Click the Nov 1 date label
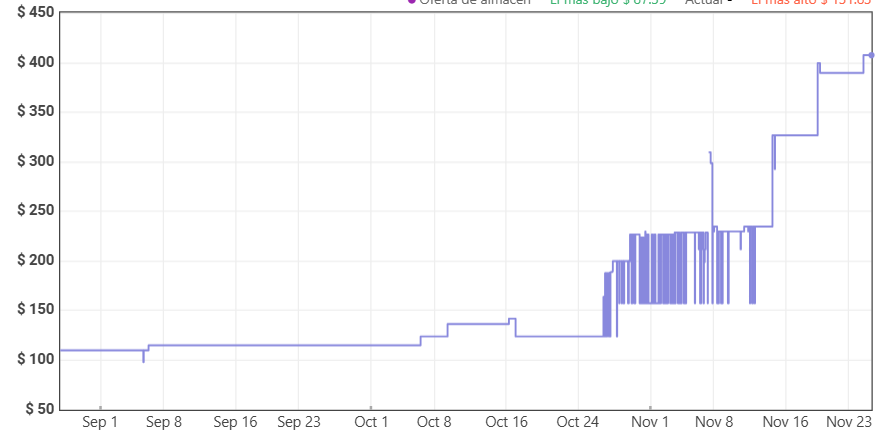 (650, 422)
